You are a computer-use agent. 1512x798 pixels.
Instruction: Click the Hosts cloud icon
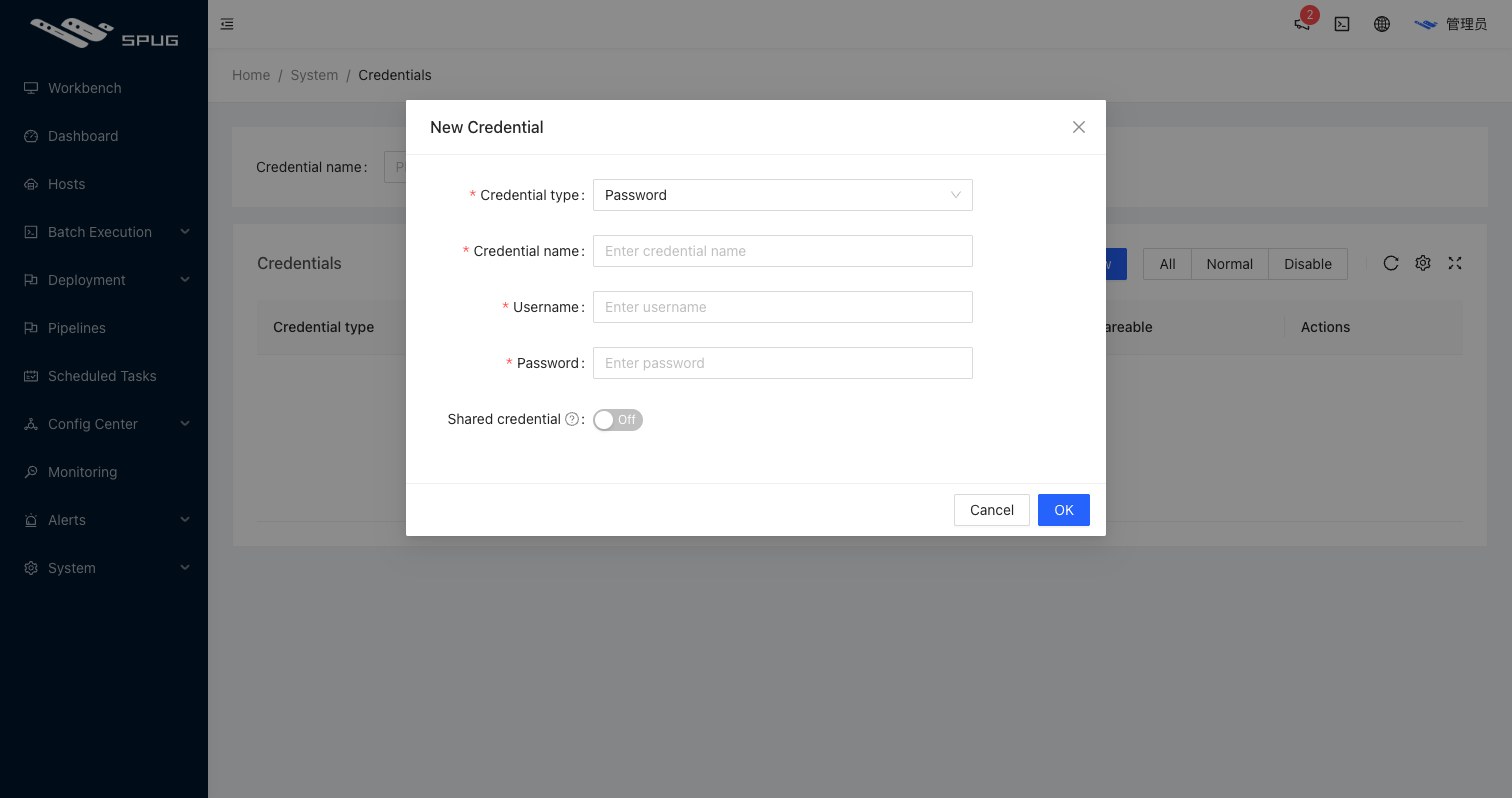(x=31, y=184)
